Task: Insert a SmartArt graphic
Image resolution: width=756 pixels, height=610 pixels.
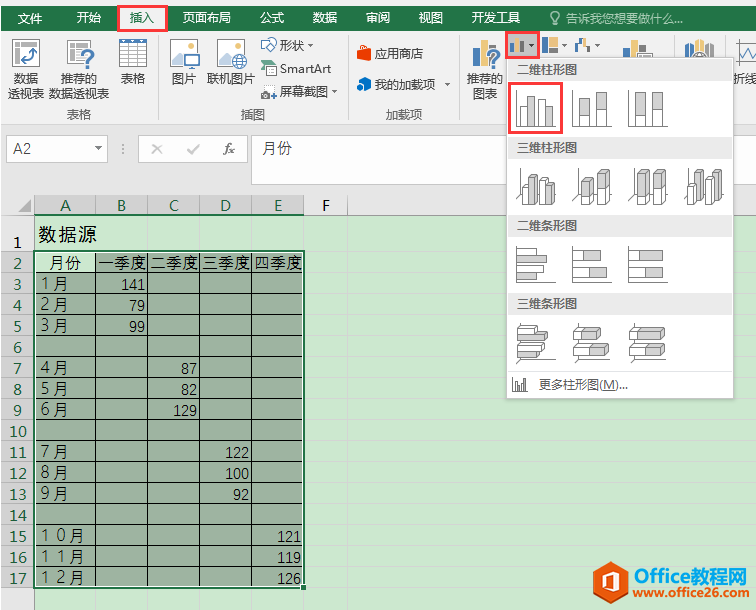Action: (296, 68)
